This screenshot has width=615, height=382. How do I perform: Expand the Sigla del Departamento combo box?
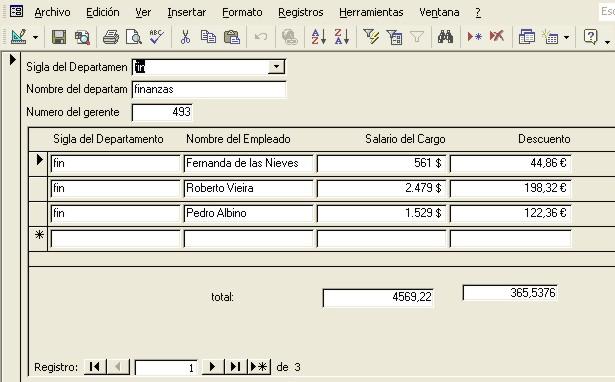277,67
